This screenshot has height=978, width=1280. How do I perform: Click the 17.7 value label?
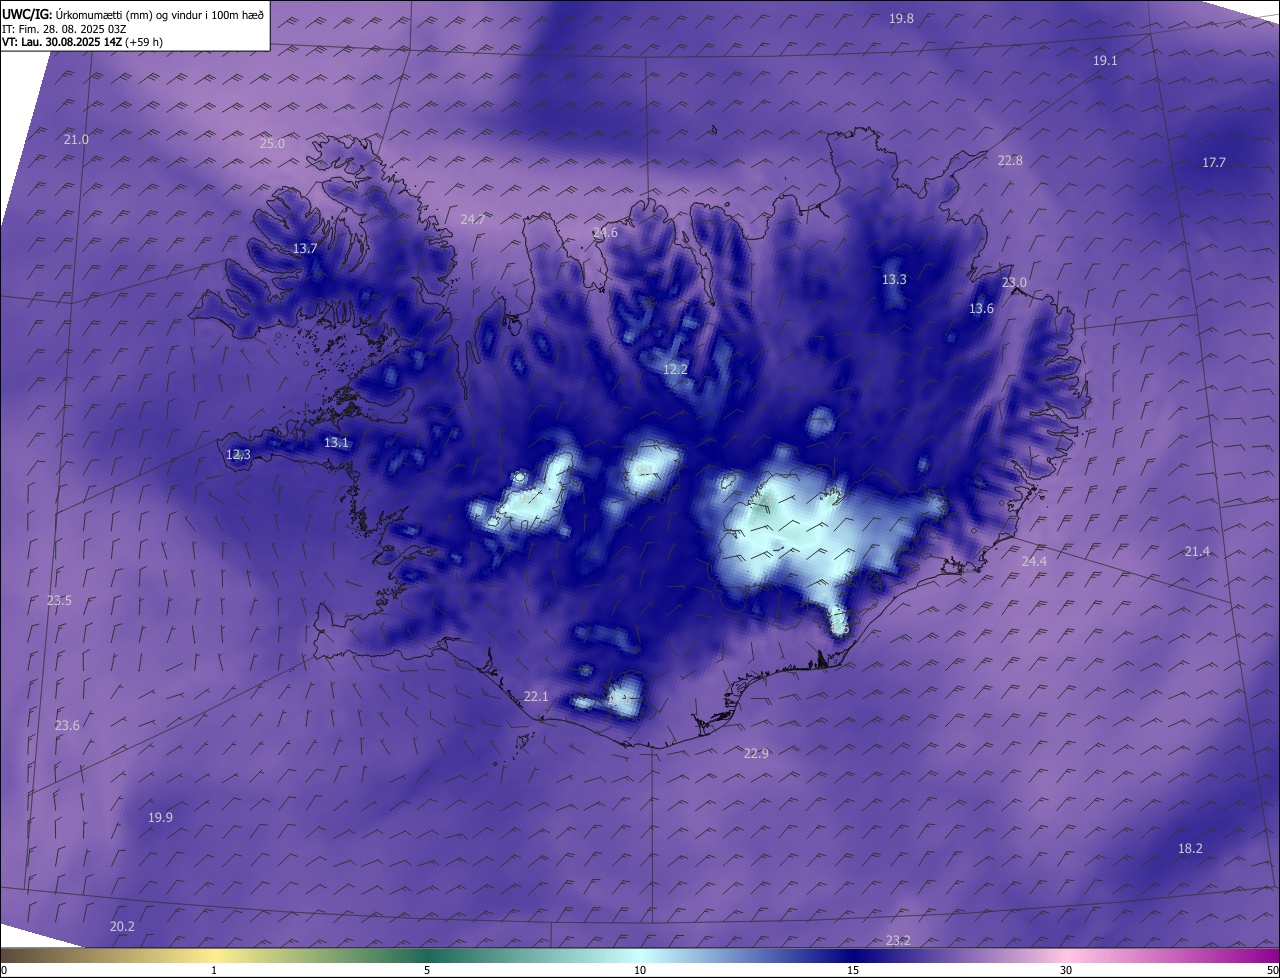tap(1214, 162)
